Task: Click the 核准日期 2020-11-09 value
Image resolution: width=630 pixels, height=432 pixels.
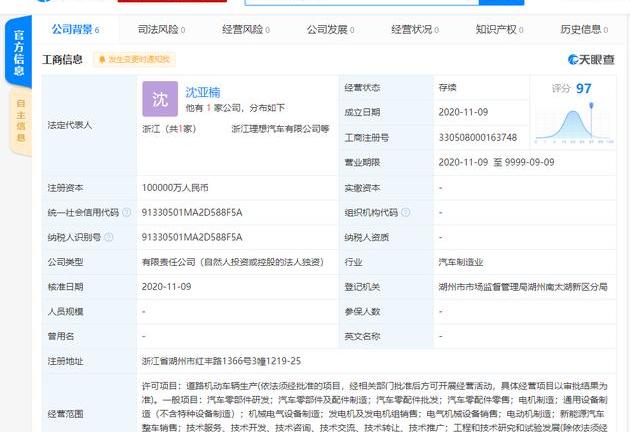Action: click(166, 287)
